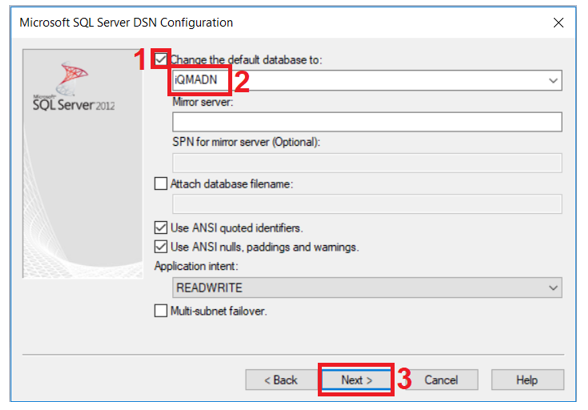Click the Attach database filename text field
This screenshot has height=410, width=588.
367,204
